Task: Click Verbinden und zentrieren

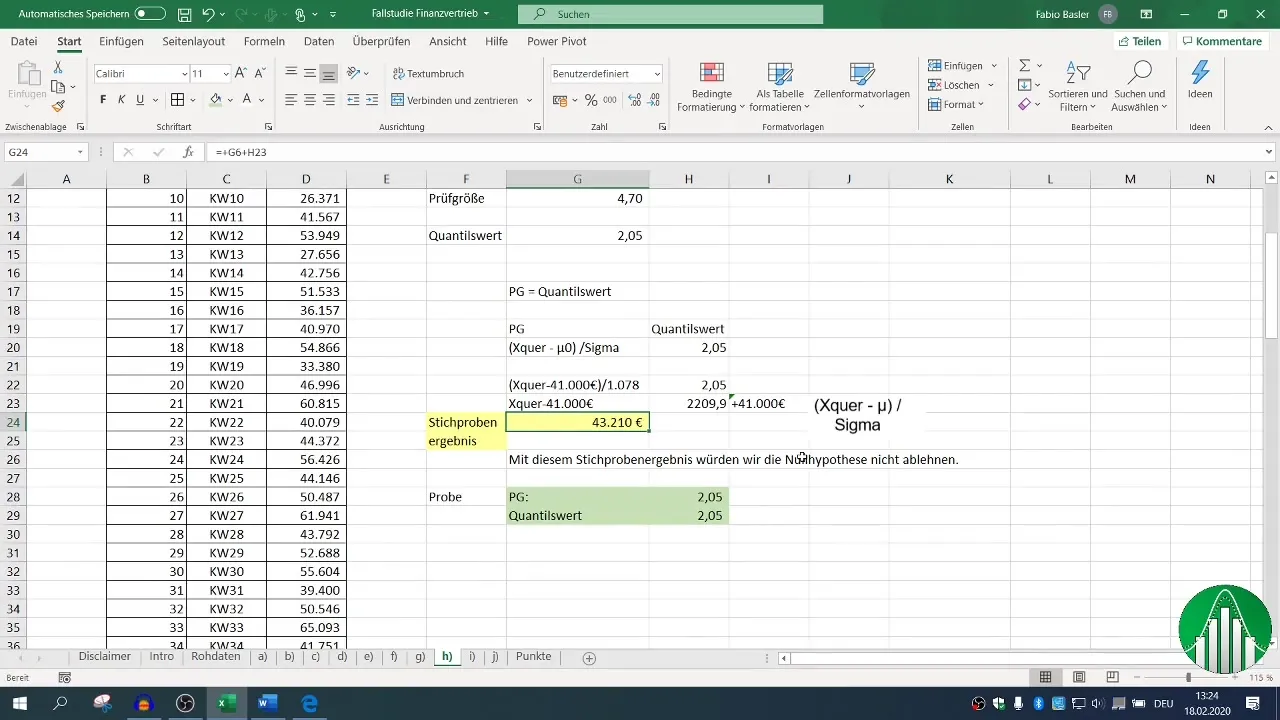Action: (455, 100)
